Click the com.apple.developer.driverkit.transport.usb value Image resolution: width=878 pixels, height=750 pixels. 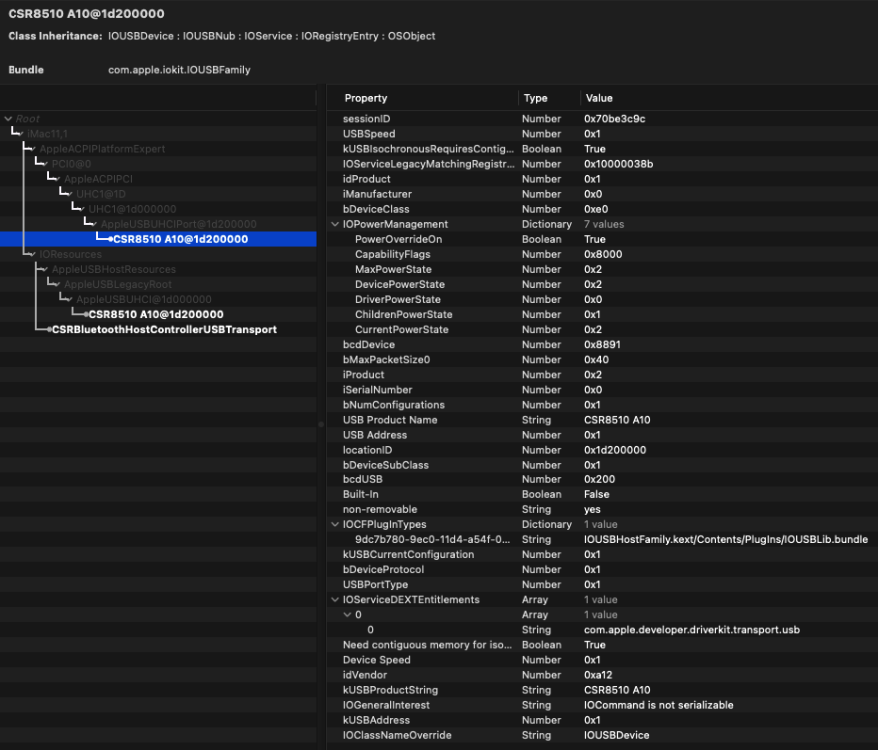click(x=692, y=630)
